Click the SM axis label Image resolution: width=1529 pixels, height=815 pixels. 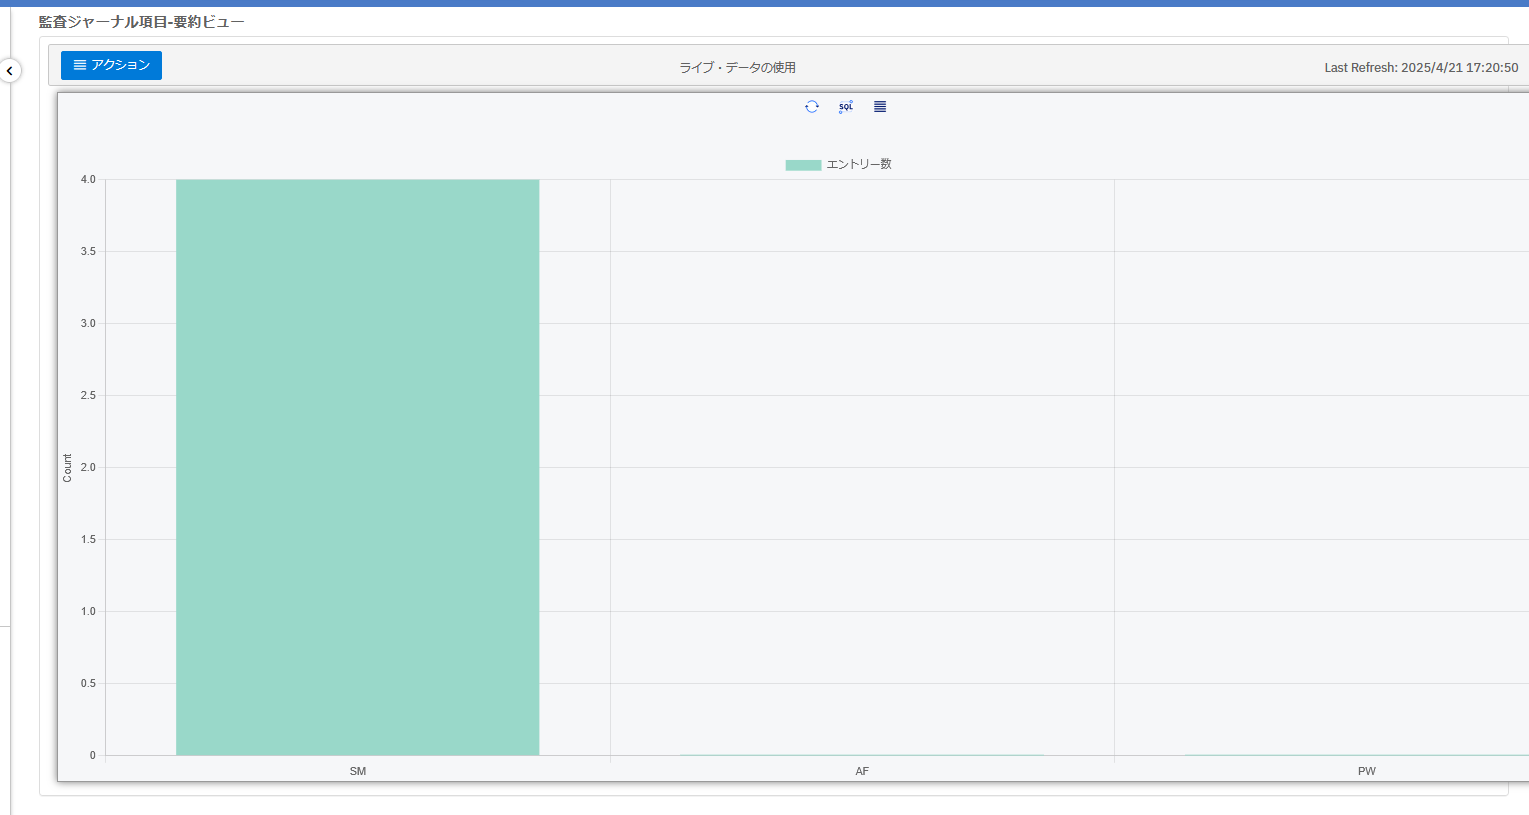point(358,771)
